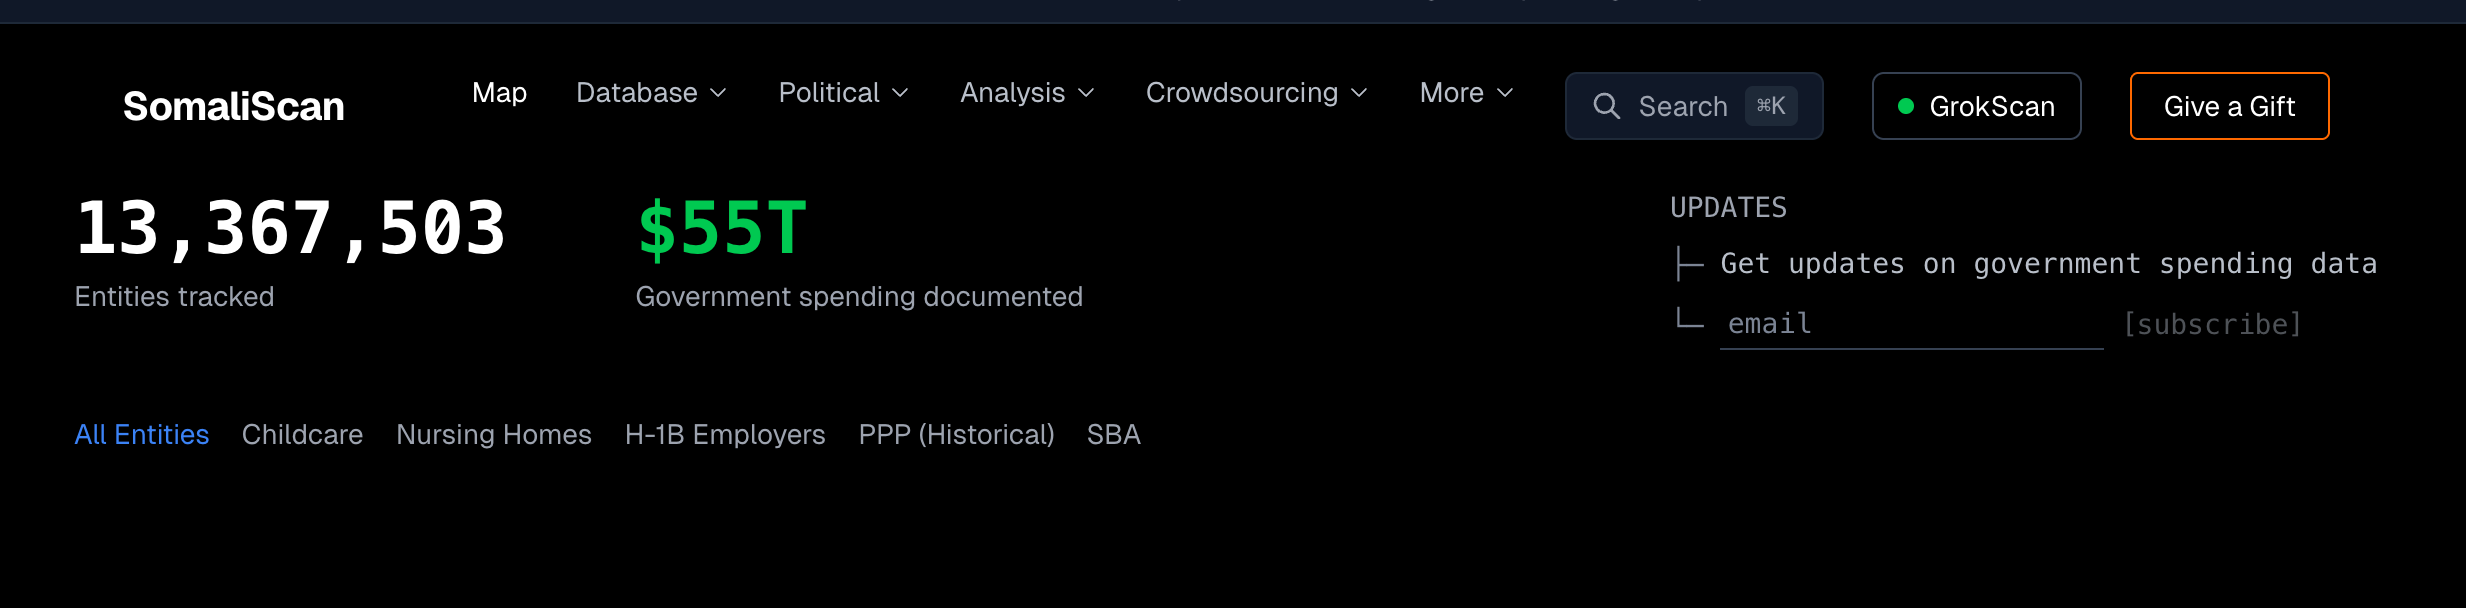The width and height of the screenshot is (2466, 608).
Task: Click the Give a Gift button
Action: coord(2229,106)
